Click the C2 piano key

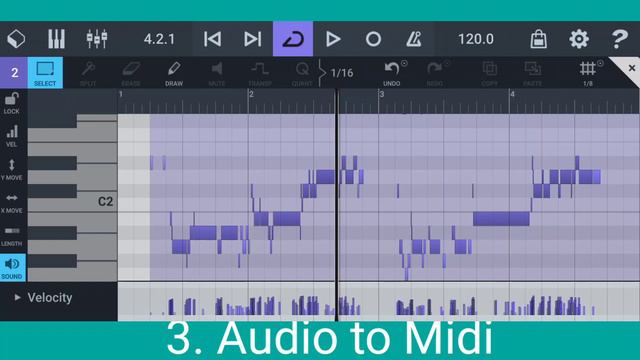coord(73,204)
